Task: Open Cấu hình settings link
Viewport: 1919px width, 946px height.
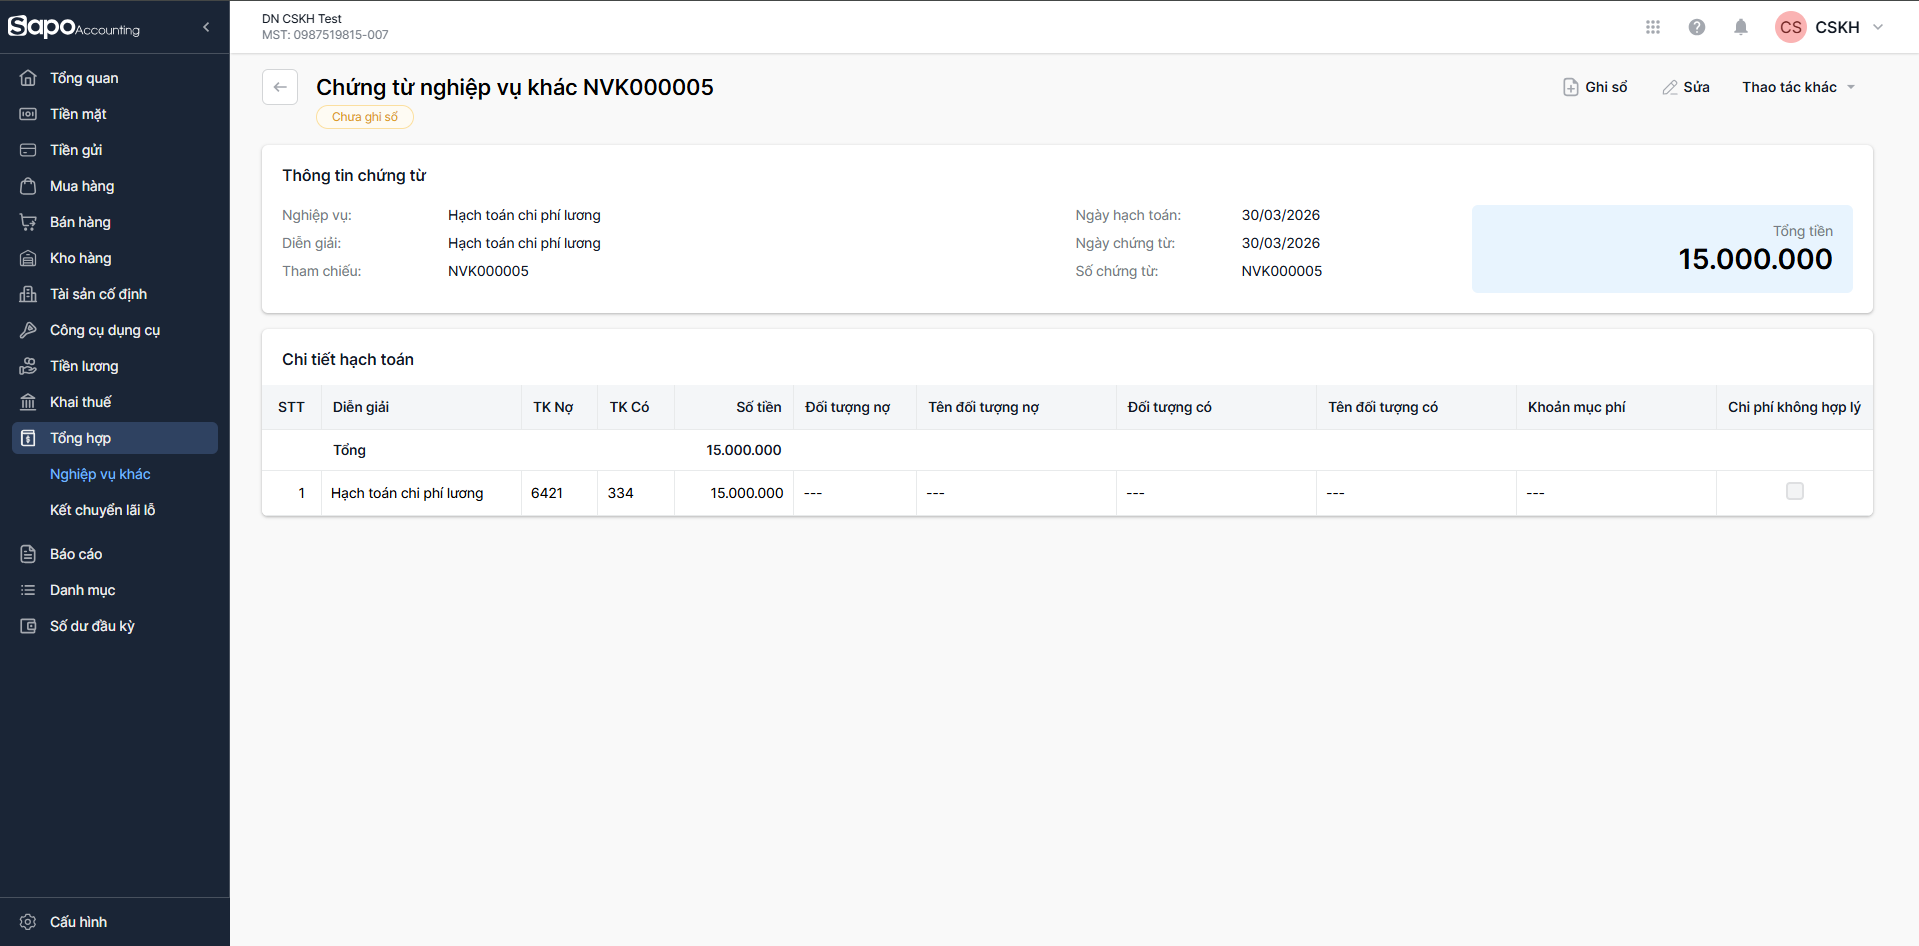Action: [78, 922]
